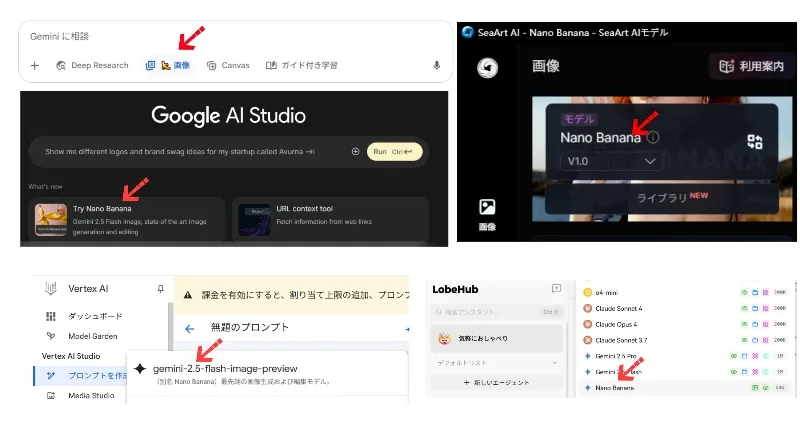800x436 pixels.
Task: Select プロンプトを作成 in Vertex AI Studio
Action: (80, 375)
